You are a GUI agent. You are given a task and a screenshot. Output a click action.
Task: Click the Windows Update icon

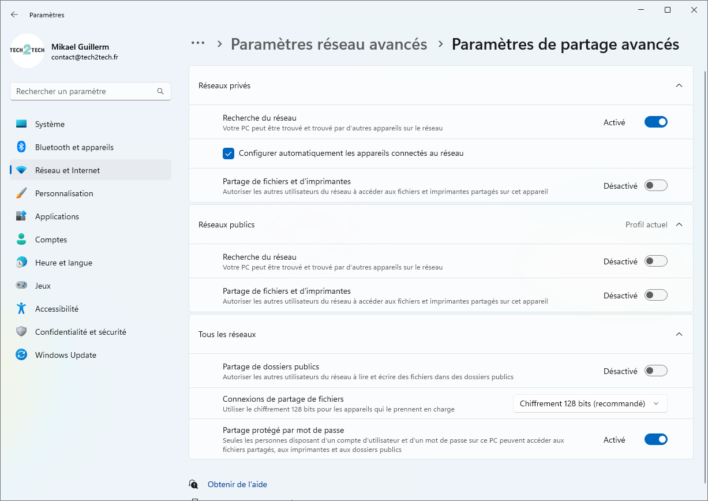pos(21,355)
